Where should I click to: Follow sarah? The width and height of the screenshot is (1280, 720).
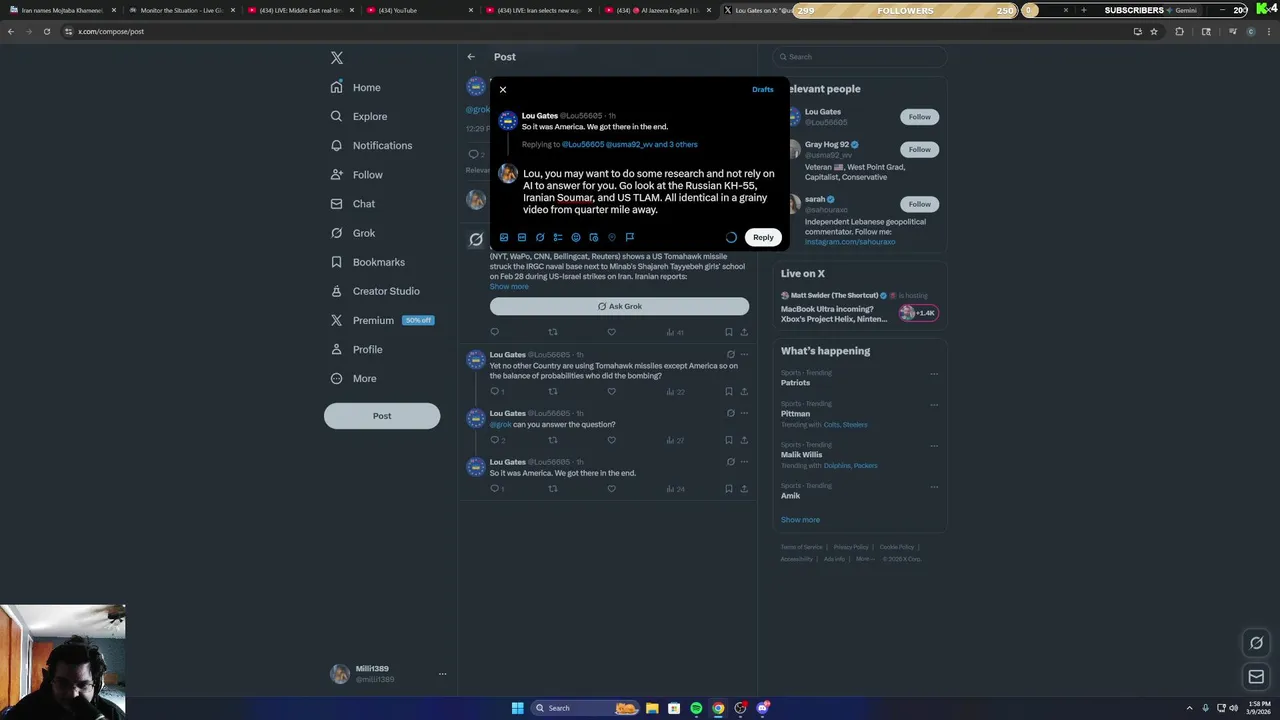pyautogui.click(x=919, y=204)
